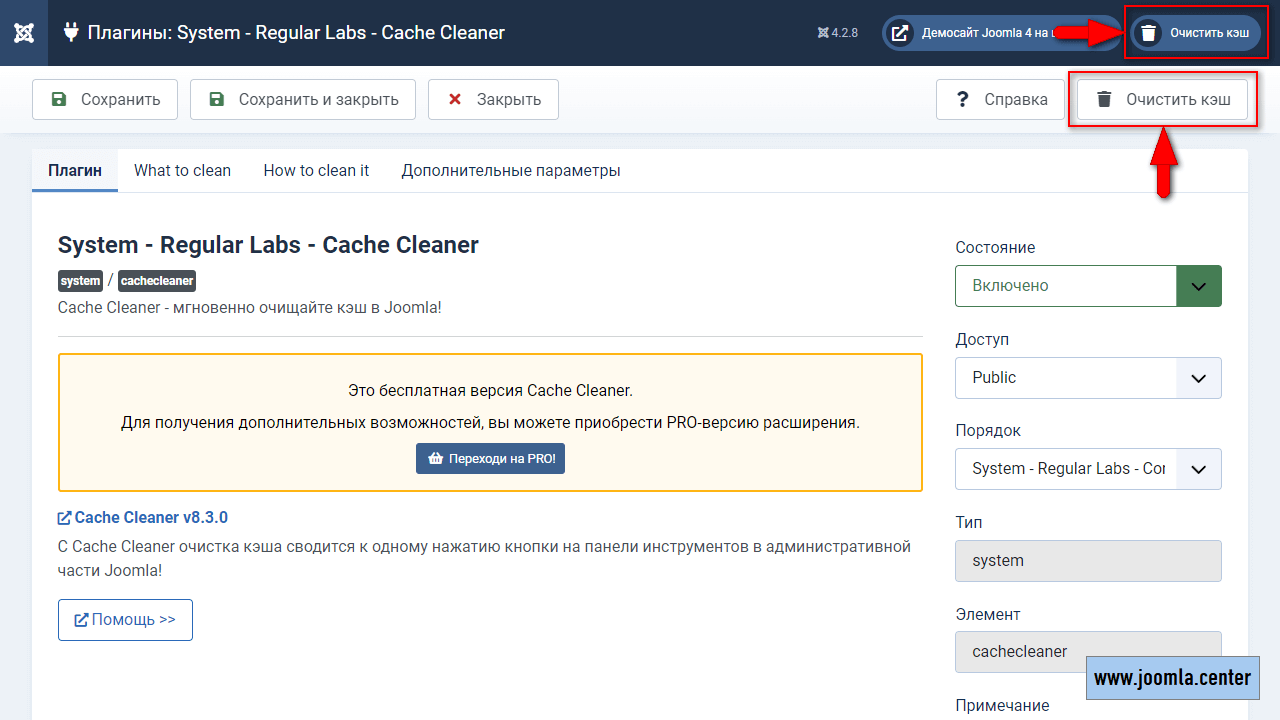Switch to How to clean it tab
Viewport: 1280px width, 720px height.
click(316, 171)
